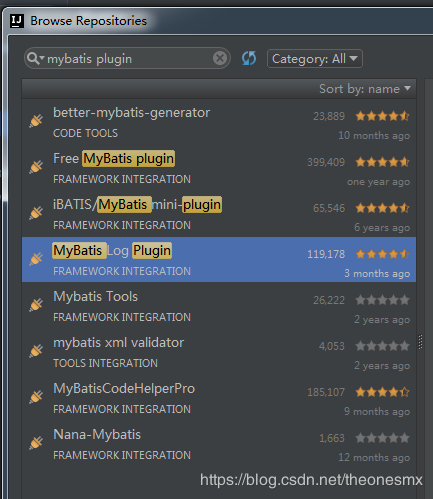Screen dimensions: 433x499
Task: Click the 9 months ago date
Action: 377,412
